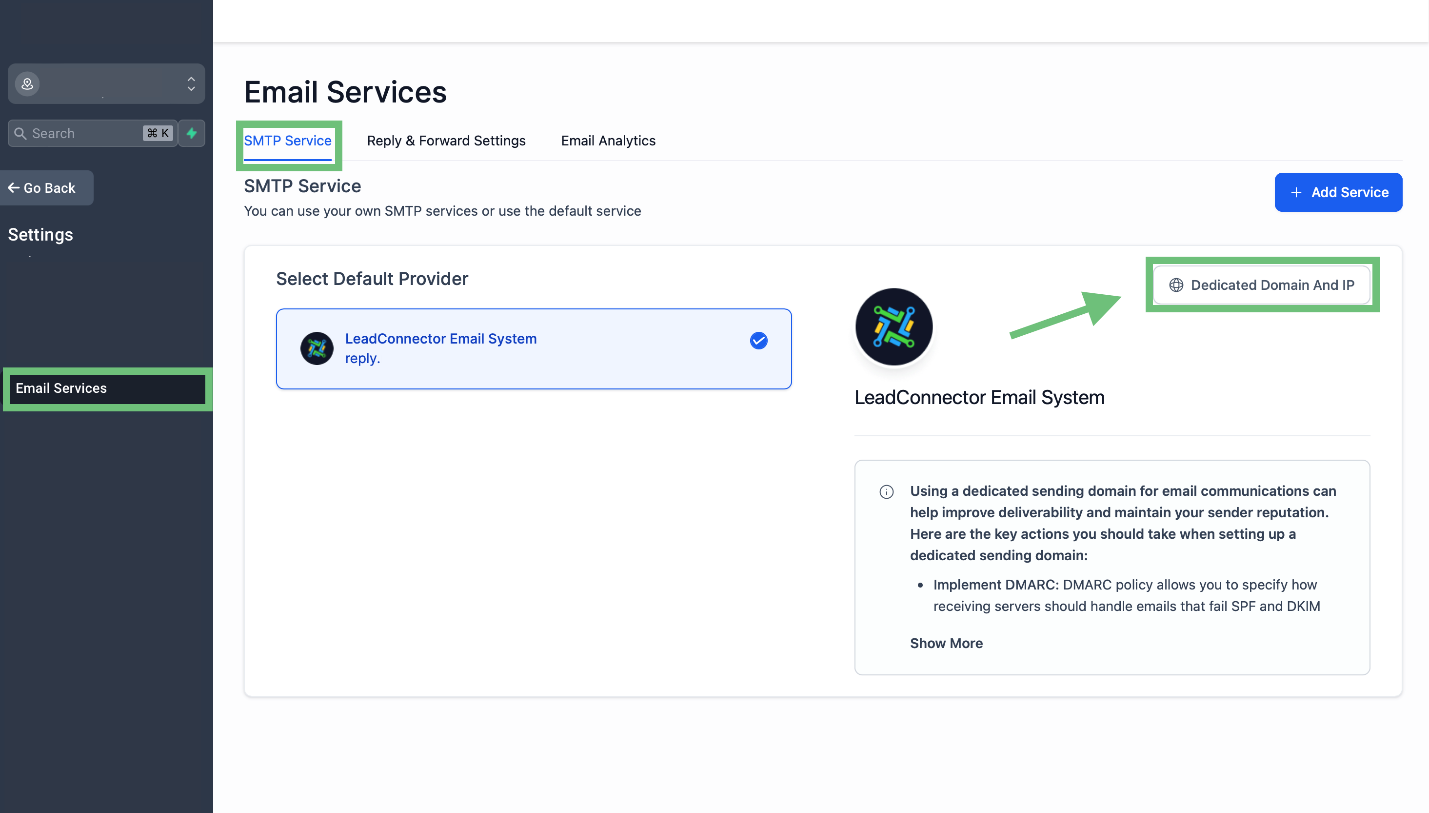
Task: Click the Go Back button
Action: click(x=47, y=188)
